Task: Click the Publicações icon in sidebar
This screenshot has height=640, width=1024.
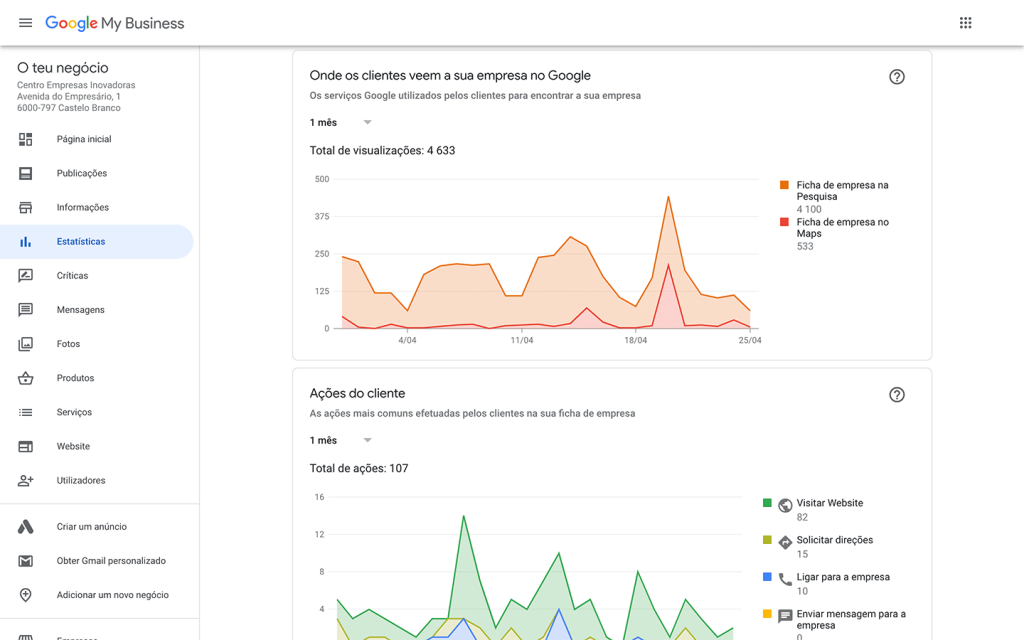Action: tap(25, 173)
